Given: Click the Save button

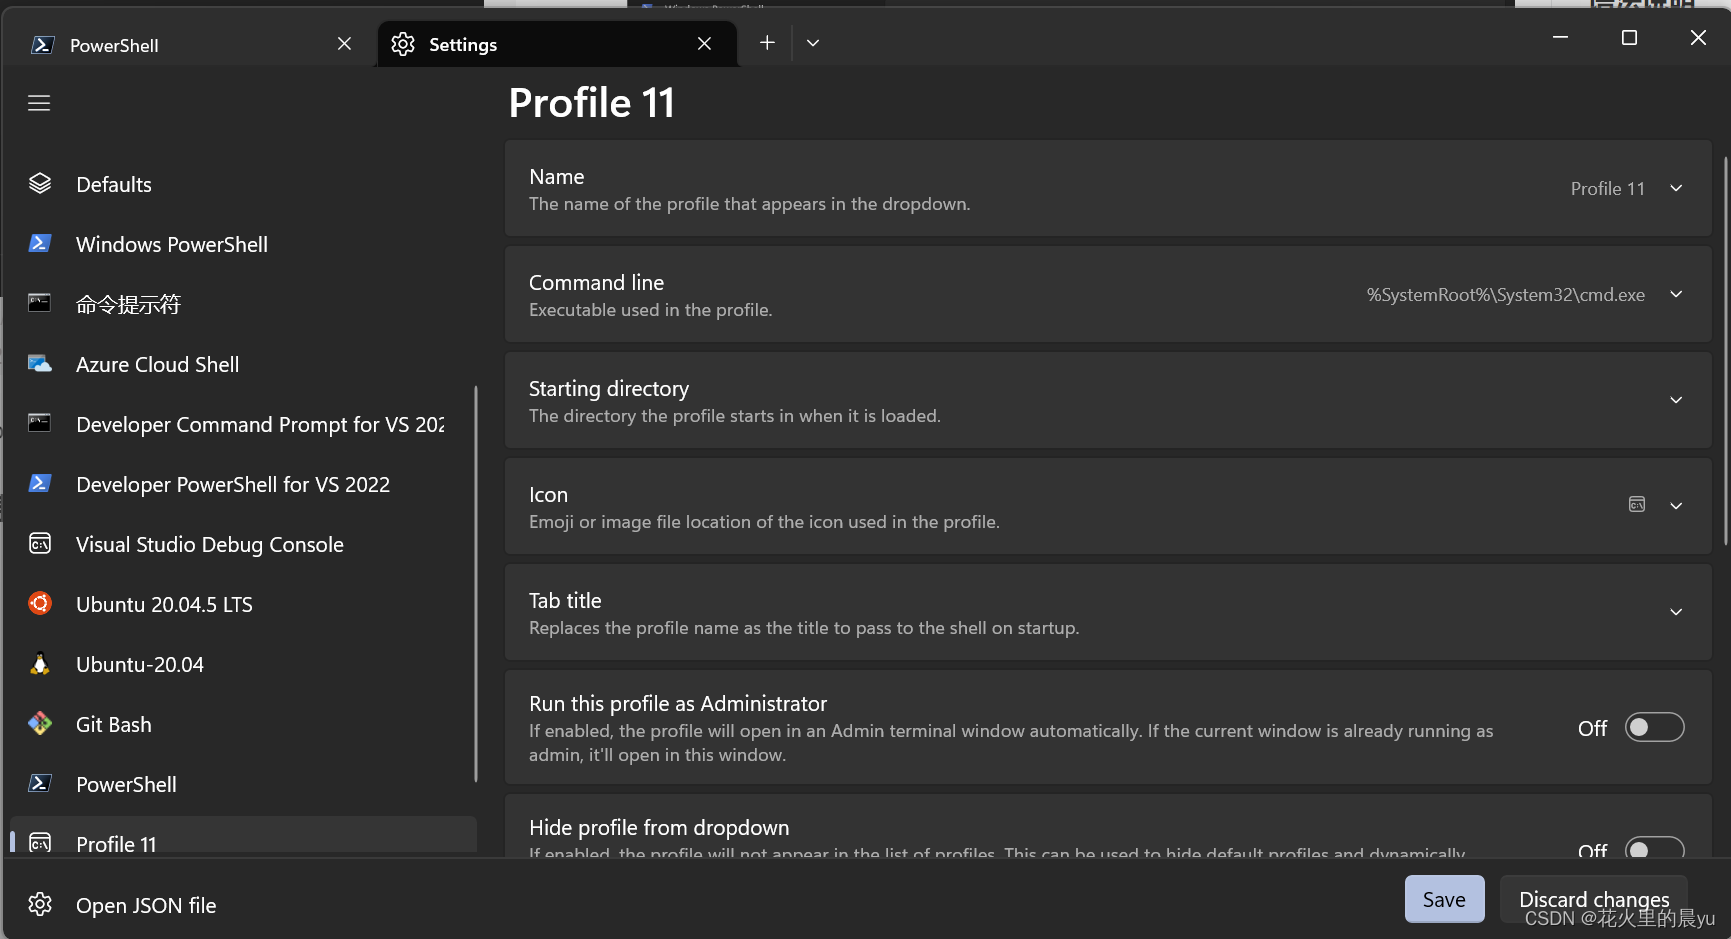Looking at the screenshot, I should [1444, 899].
